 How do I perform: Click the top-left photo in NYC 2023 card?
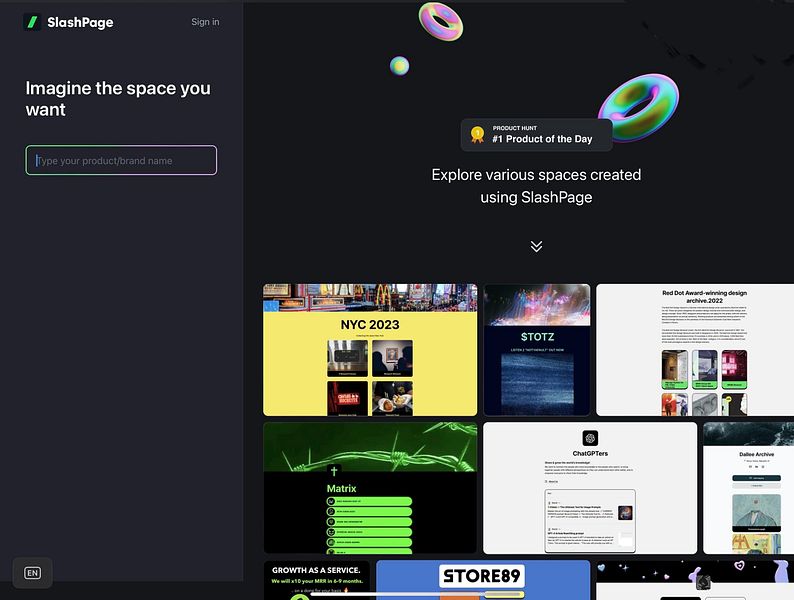tap(347, 358)
